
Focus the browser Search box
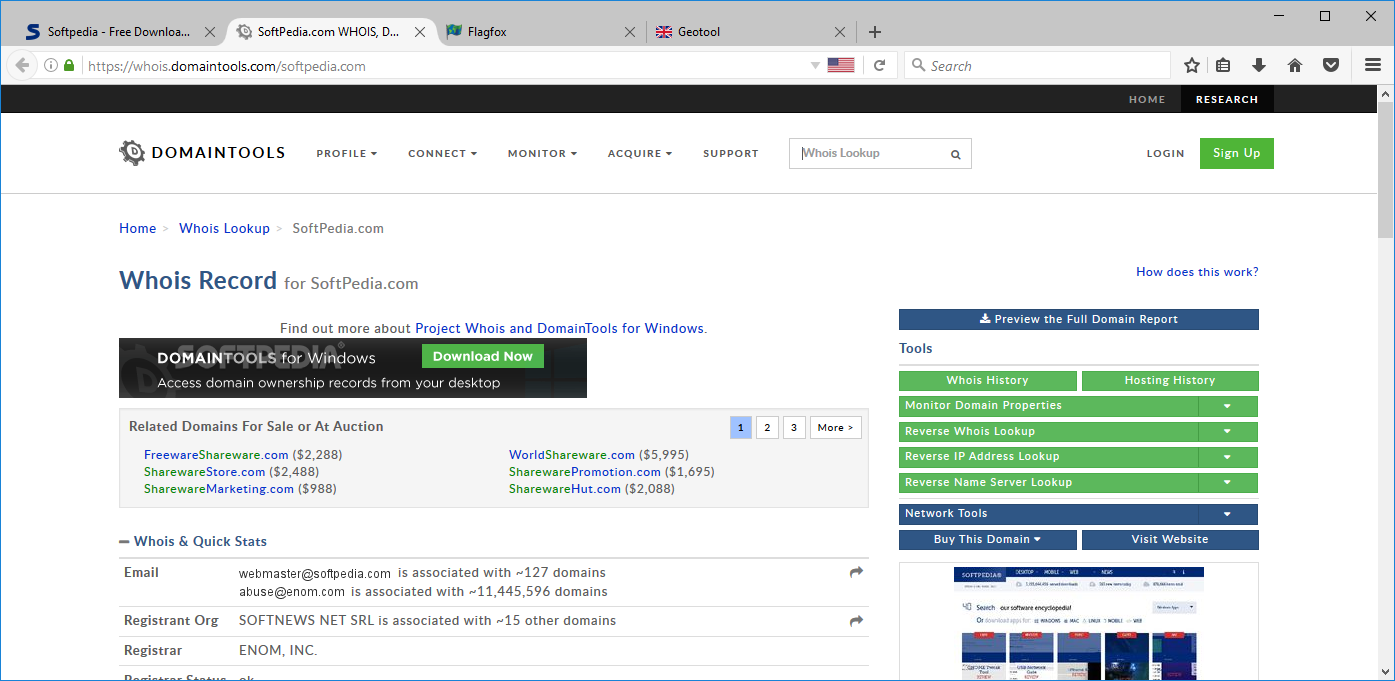coord(1037,66)
